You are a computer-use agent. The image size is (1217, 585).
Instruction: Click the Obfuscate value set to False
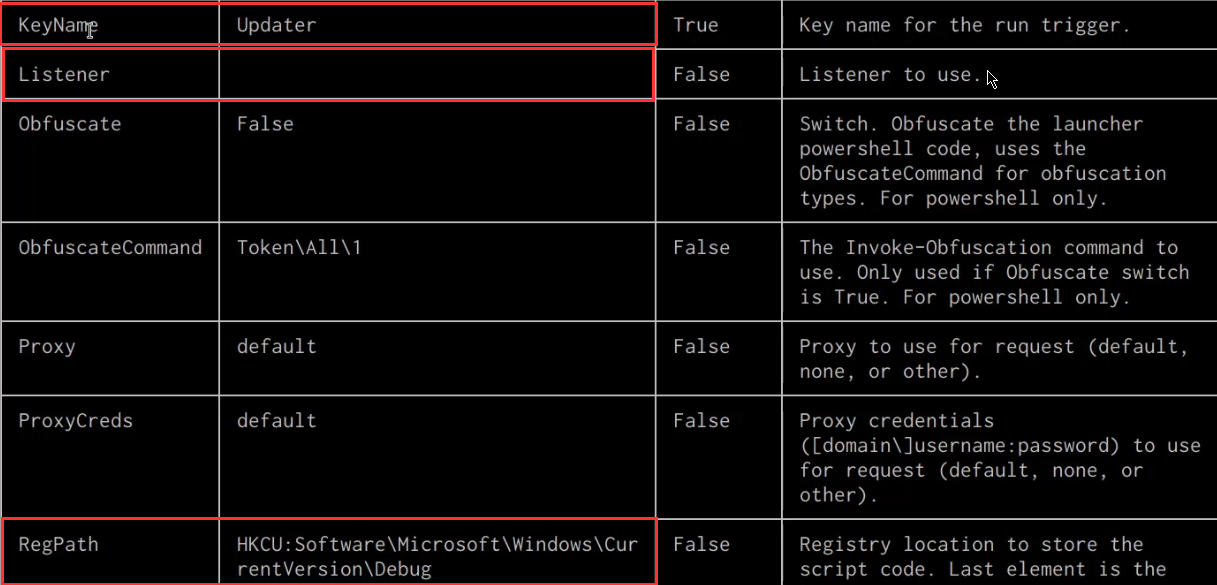pos(265,124)
